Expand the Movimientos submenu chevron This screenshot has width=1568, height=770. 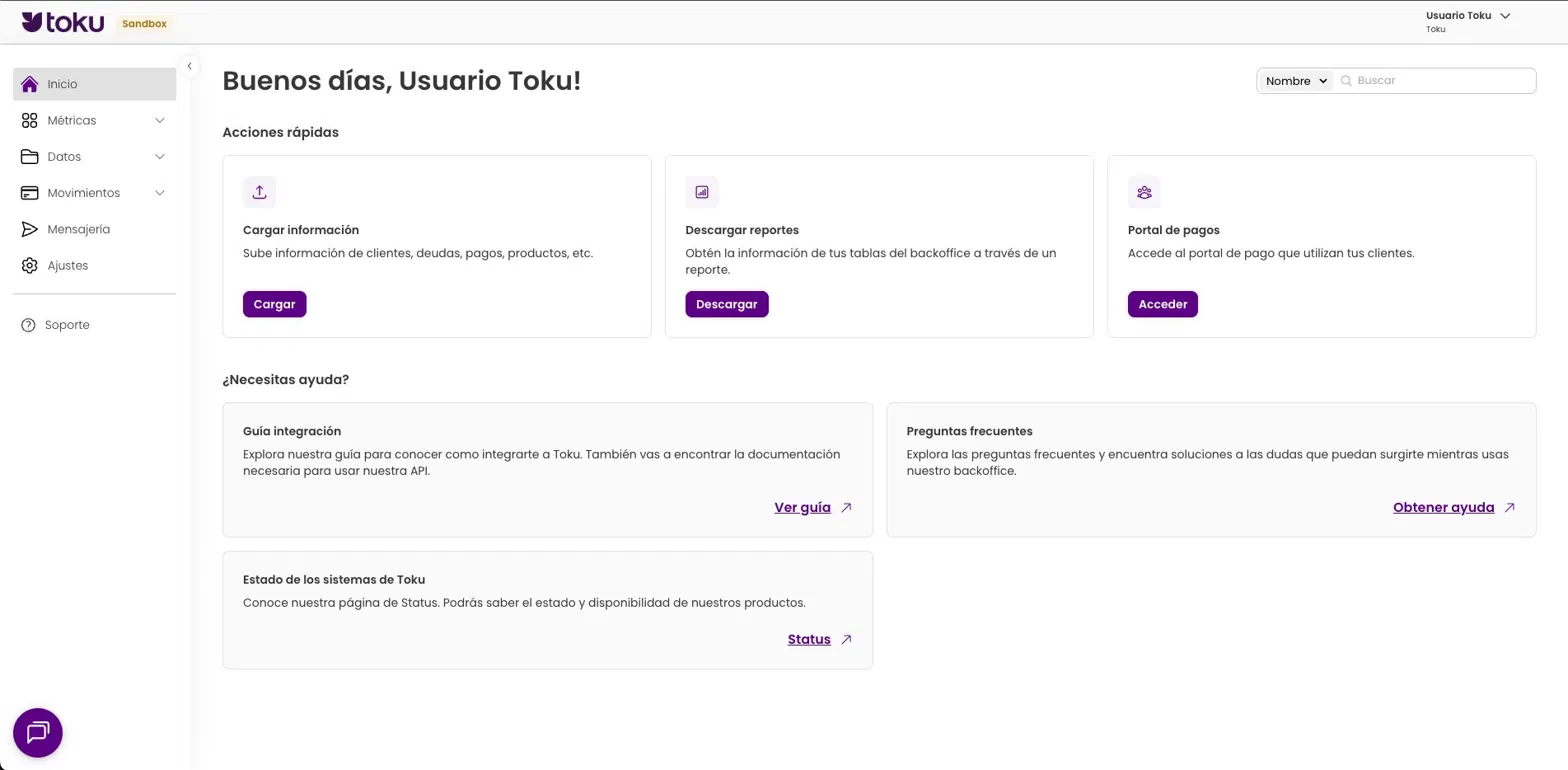click(160, 193)
